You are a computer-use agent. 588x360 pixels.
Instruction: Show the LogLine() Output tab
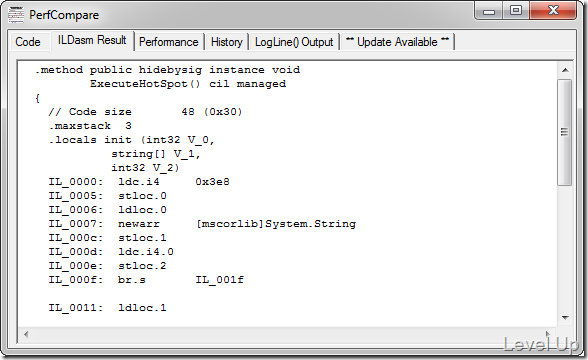[294, 42]
